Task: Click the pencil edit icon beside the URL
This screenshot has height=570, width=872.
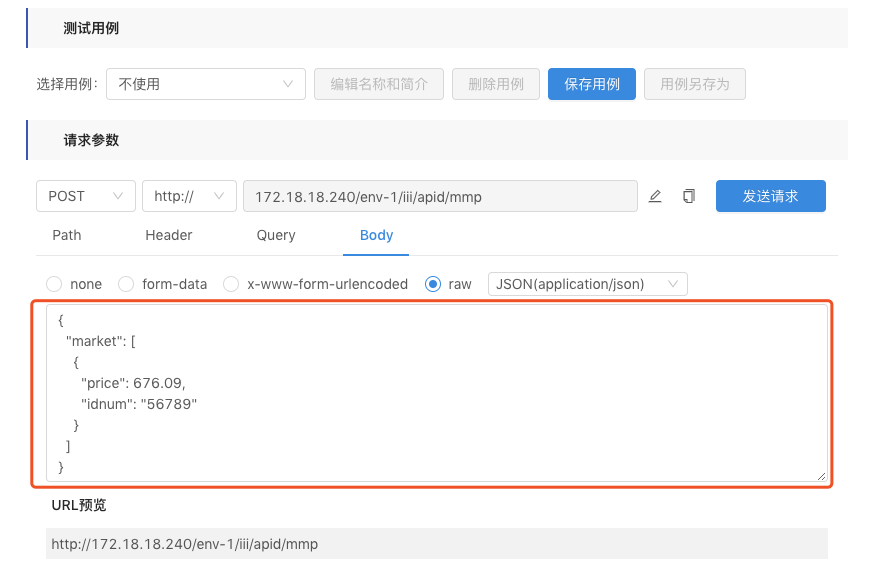Action: click(655, 196)
